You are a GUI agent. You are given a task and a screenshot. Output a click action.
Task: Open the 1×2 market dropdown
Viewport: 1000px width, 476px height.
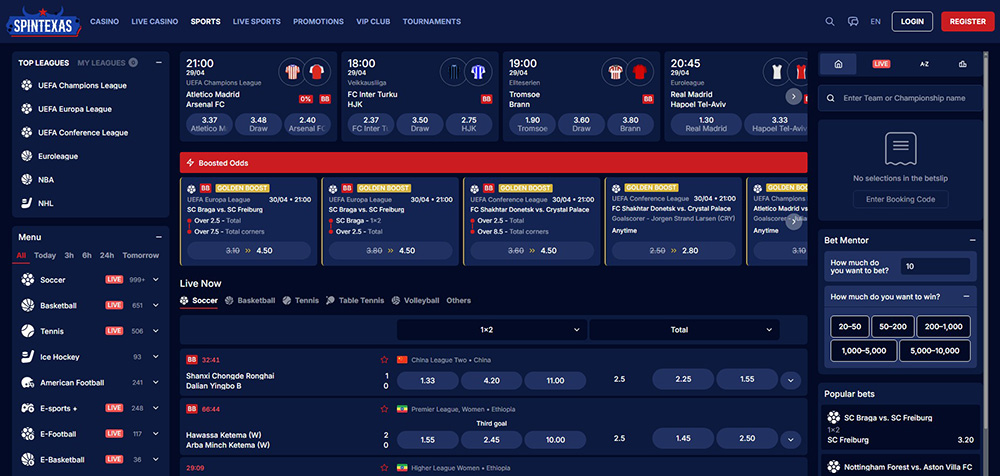click(492, 330)
